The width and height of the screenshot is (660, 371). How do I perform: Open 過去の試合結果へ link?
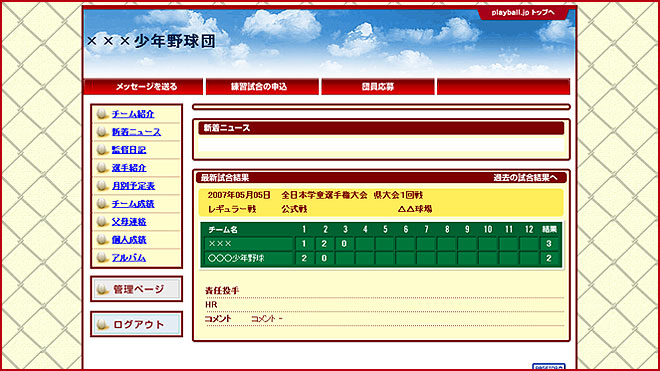pyautogui.click(x=525, y=178)
